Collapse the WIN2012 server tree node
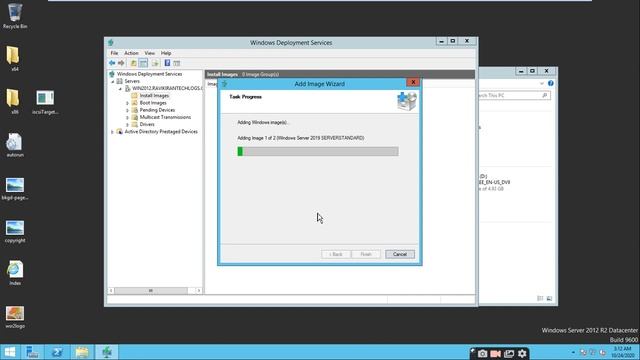This screenshot has width=640, height=360. coord(120,89)
